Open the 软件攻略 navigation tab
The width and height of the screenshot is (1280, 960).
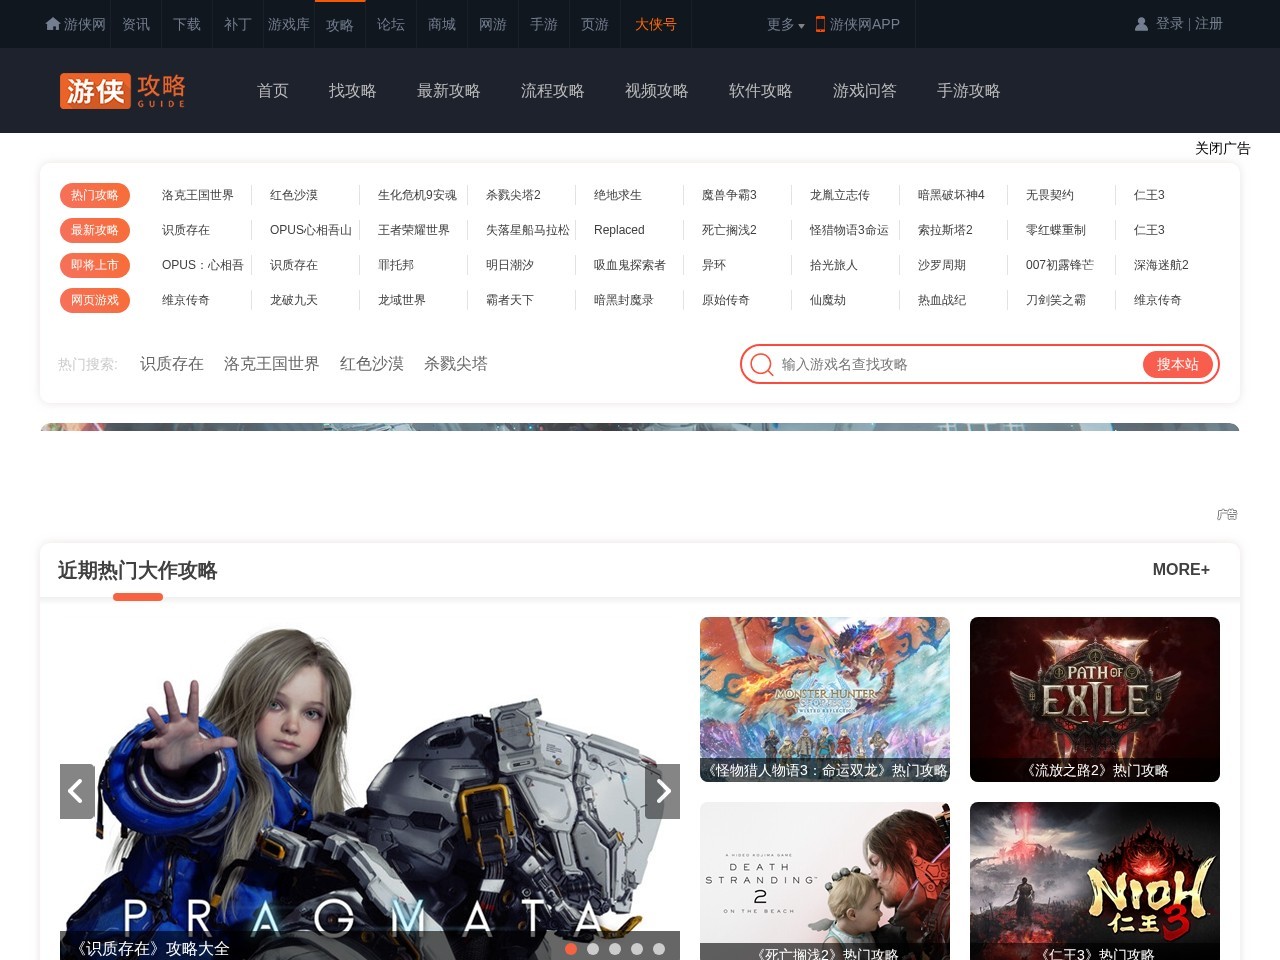tap(761, 91)
